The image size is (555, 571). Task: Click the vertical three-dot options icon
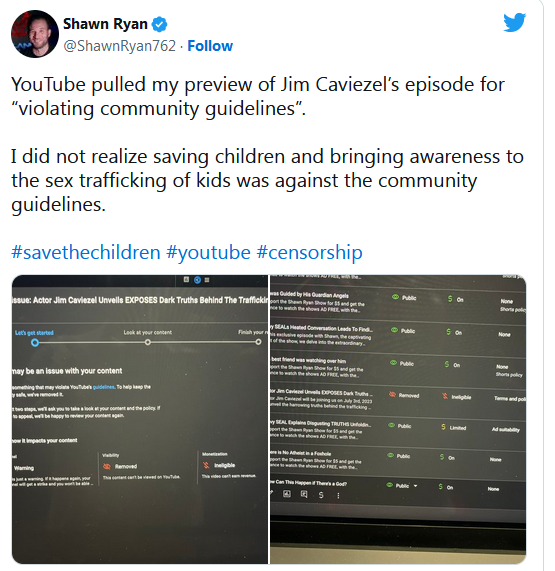(x=338, y=496)
